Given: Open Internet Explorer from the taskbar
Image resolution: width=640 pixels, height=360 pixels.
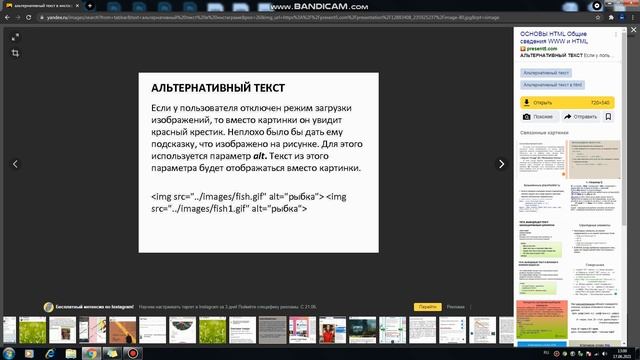Looking at the screenshot, I should coord(50,353).
